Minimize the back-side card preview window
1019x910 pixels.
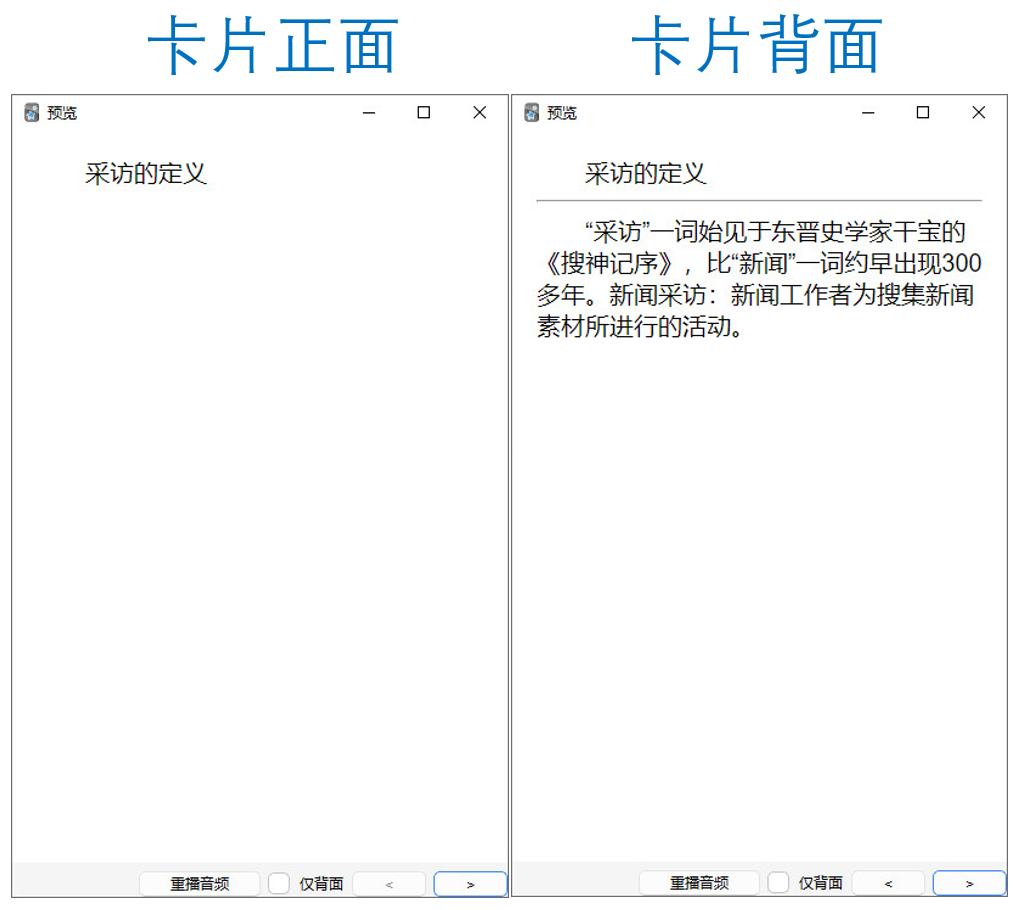(868, 113)
